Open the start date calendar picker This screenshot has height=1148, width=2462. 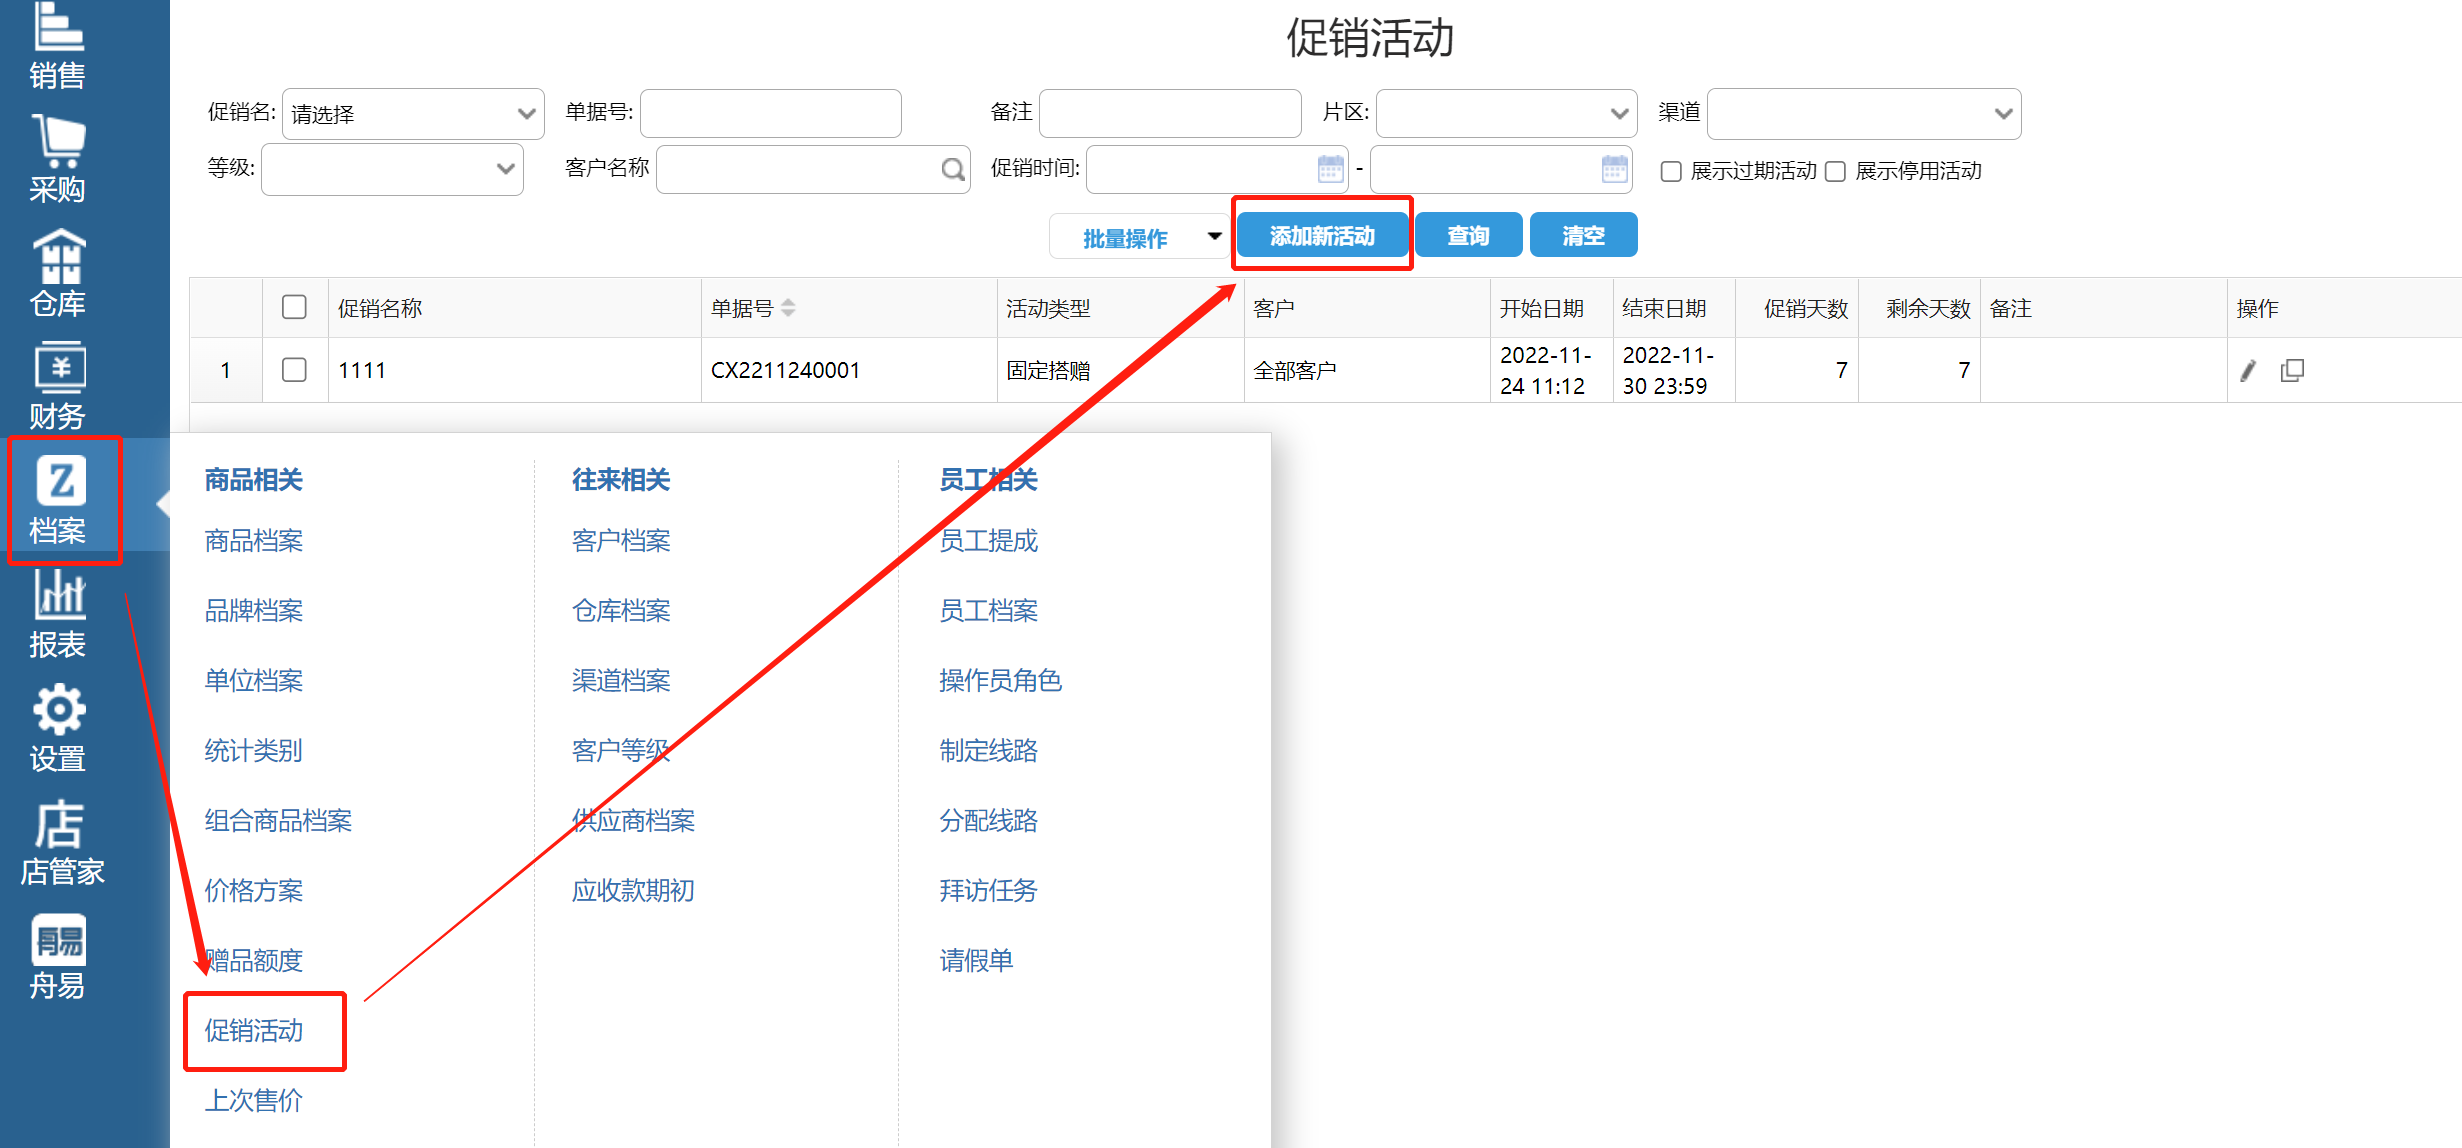1331,169
